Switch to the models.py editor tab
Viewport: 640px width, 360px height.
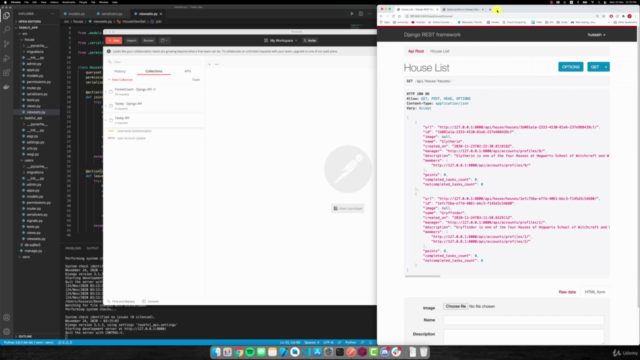tap(75, 13)
